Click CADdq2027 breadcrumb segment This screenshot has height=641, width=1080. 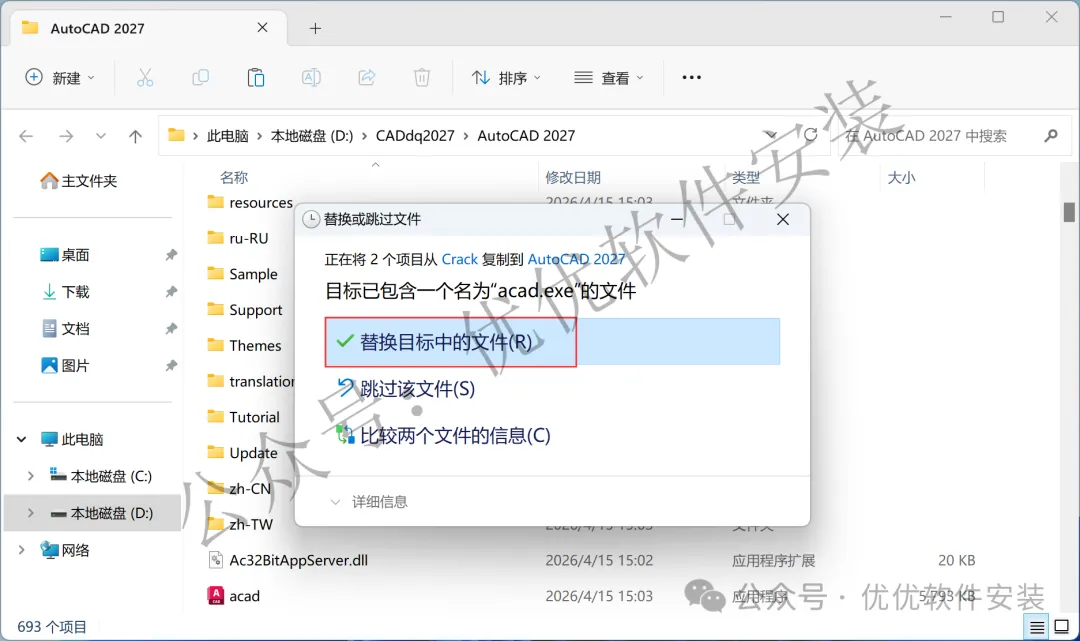415,136
